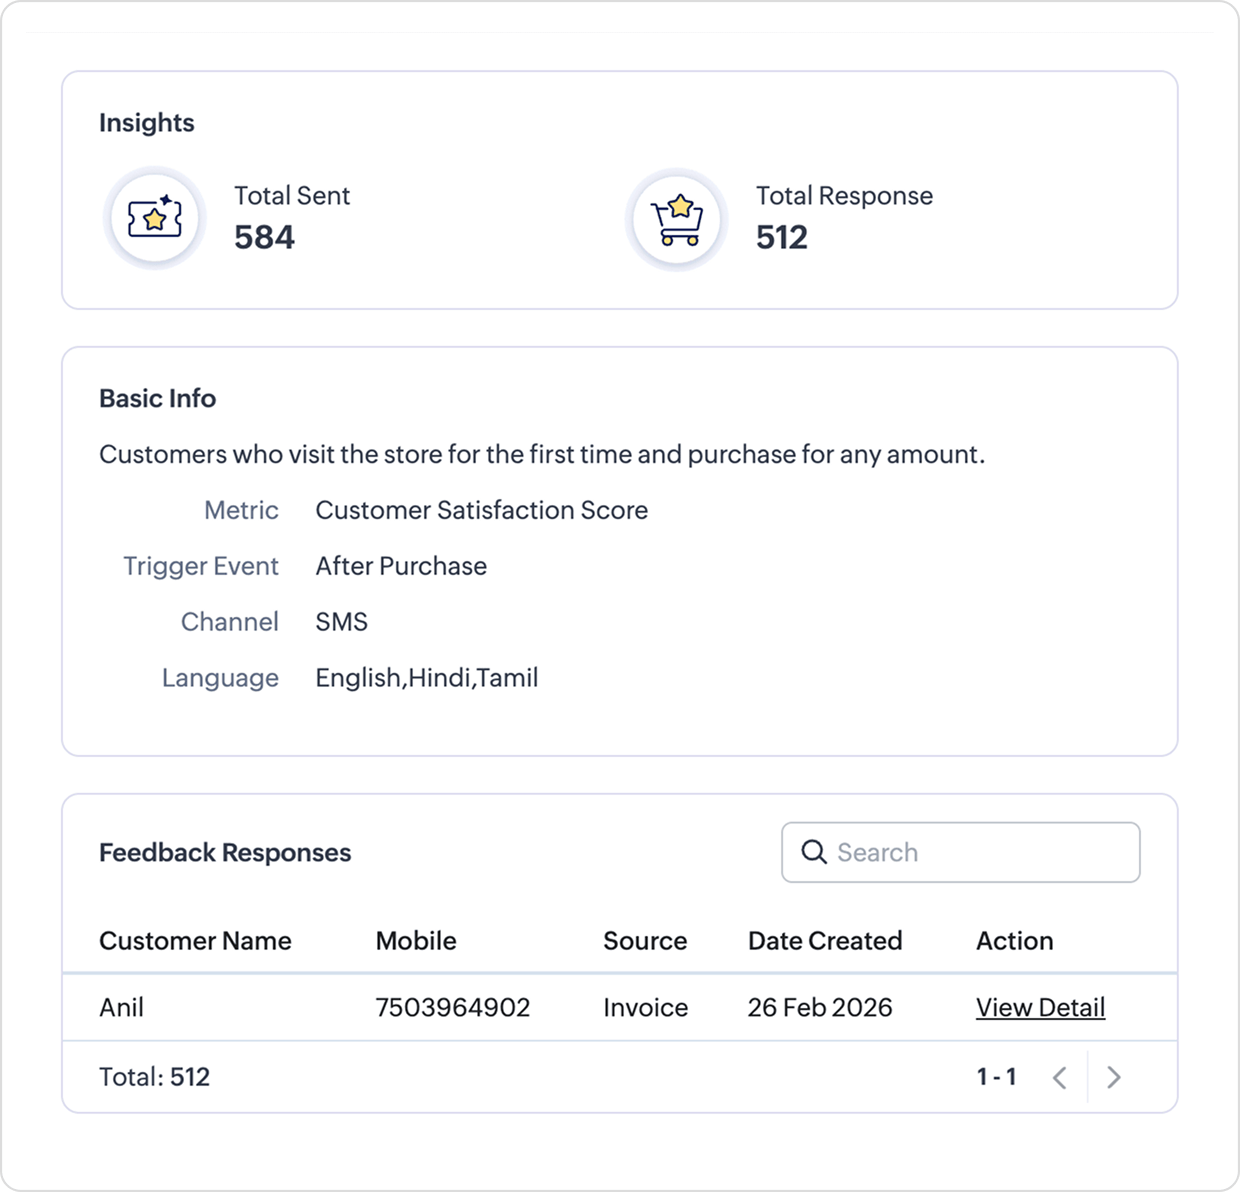1240x1192 pixels.
Task: Click the previous page chevron
Action: coord(1060,1077)
